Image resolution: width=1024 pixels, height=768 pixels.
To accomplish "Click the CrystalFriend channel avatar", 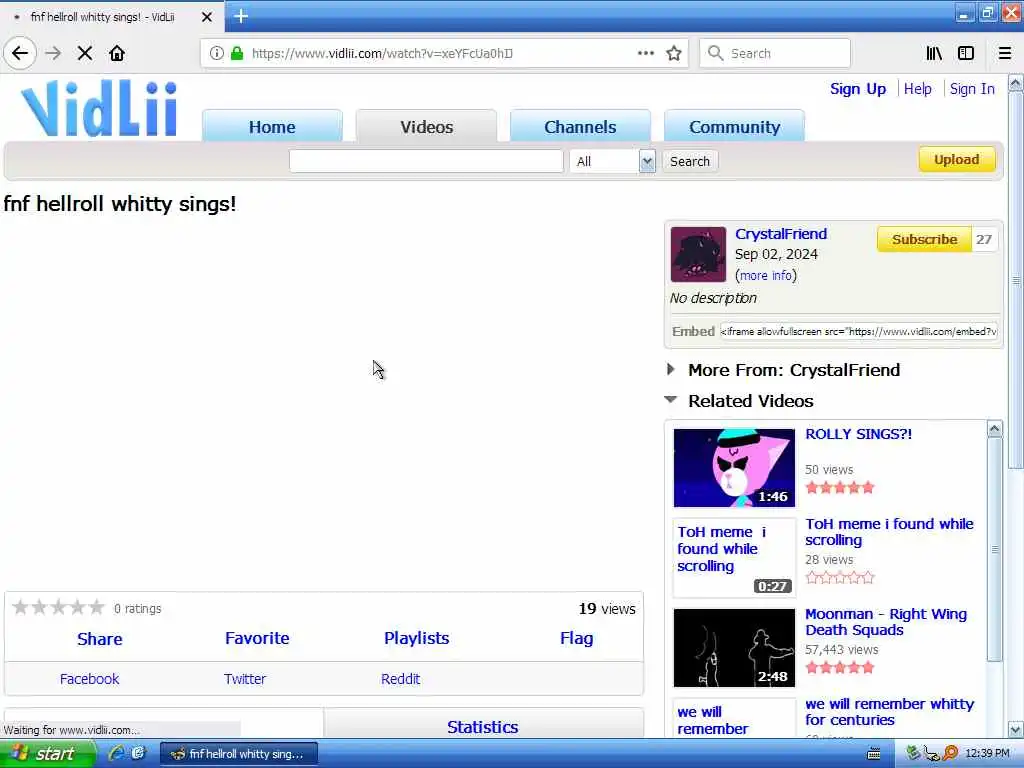I will coord(698,254).
